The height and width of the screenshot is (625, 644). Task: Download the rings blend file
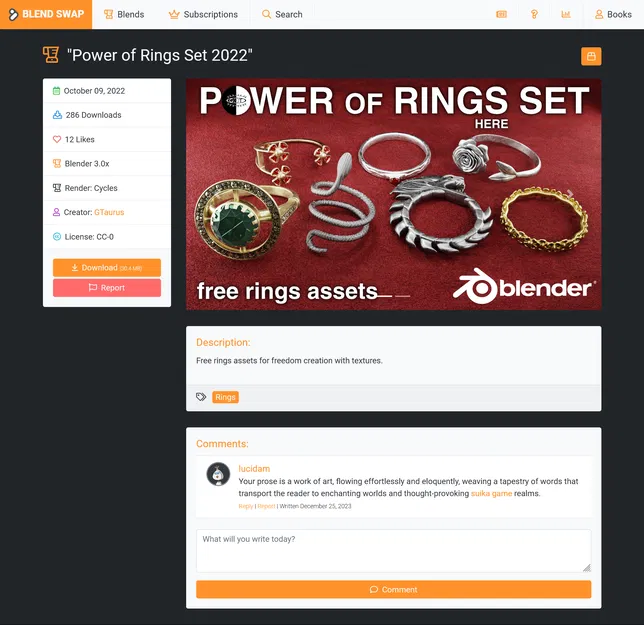coord(107,268)
